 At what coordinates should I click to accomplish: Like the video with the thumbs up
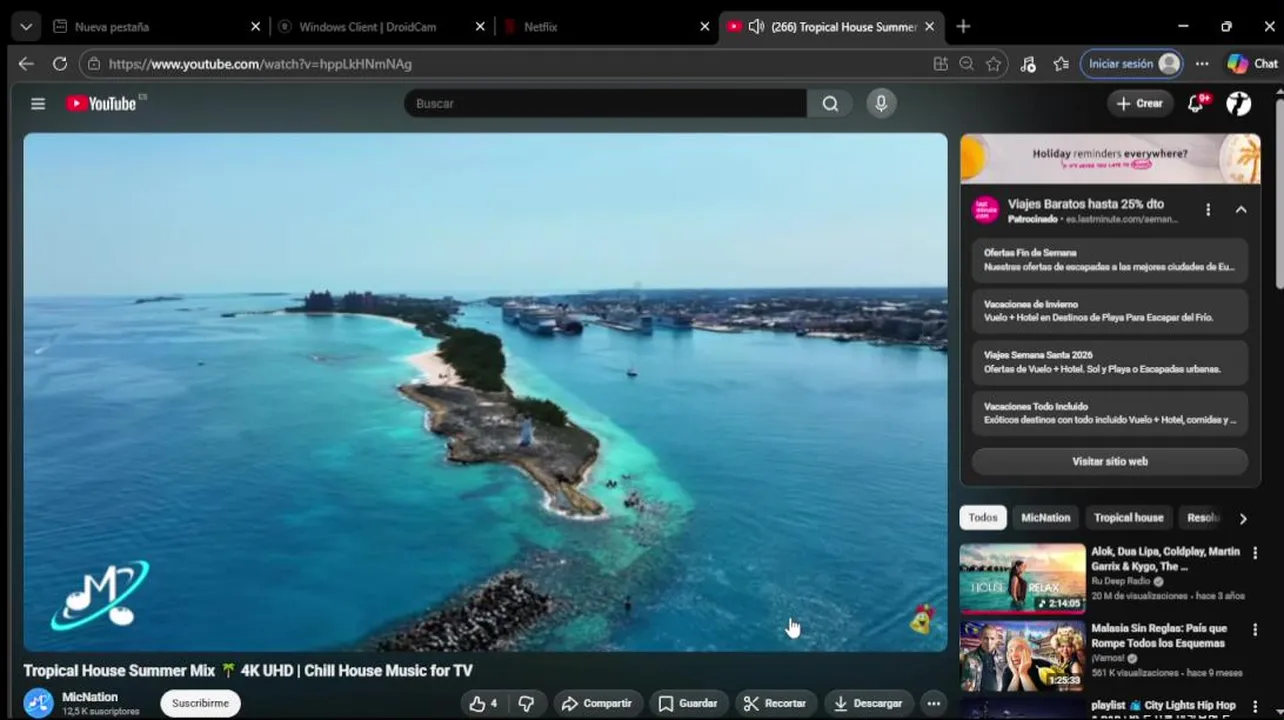(483, 703)
